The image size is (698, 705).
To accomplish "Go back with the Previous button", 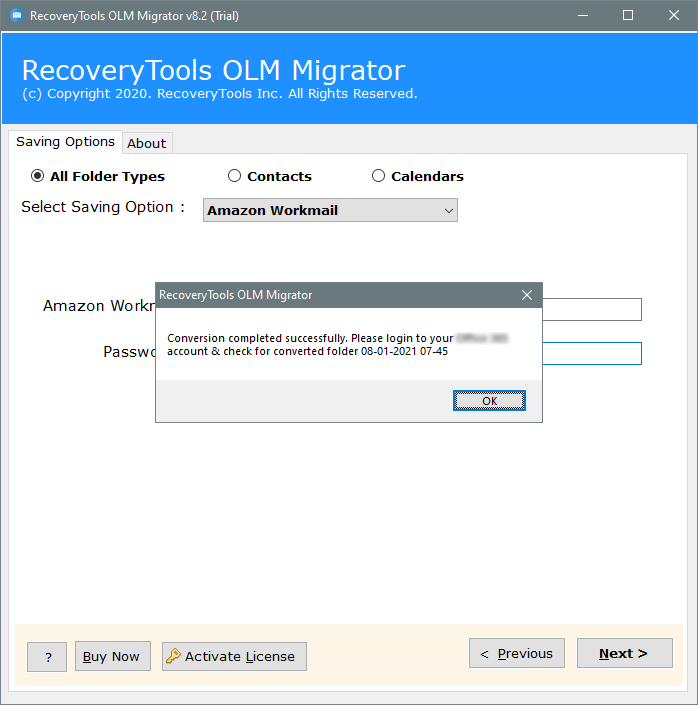I will point(517,653).
